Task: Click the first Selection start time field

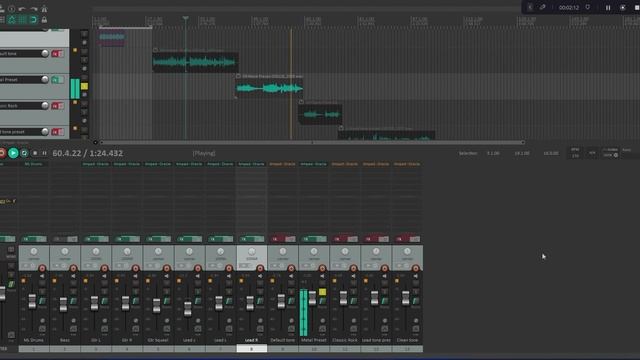Action: [x=493, y=153]
